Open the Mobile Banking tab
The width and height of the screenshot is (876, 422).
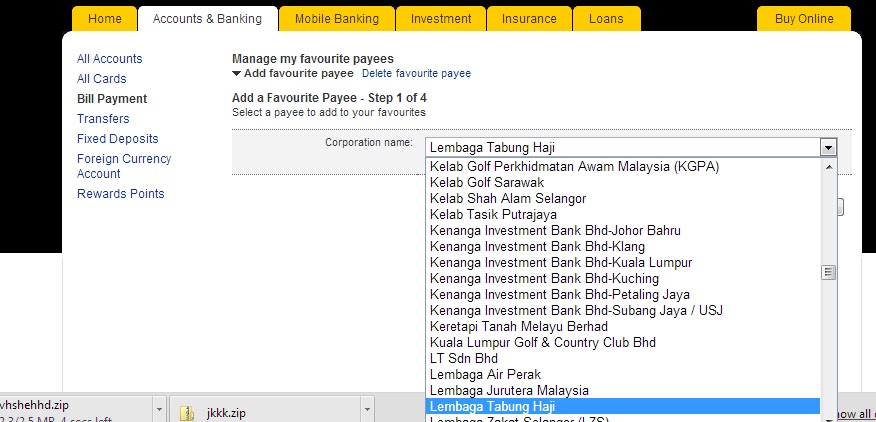point(337,19)
